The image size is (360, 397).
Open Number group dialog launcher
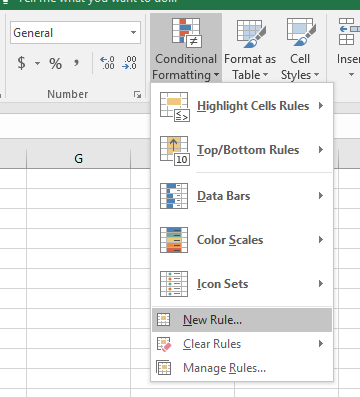coord(137,95)
